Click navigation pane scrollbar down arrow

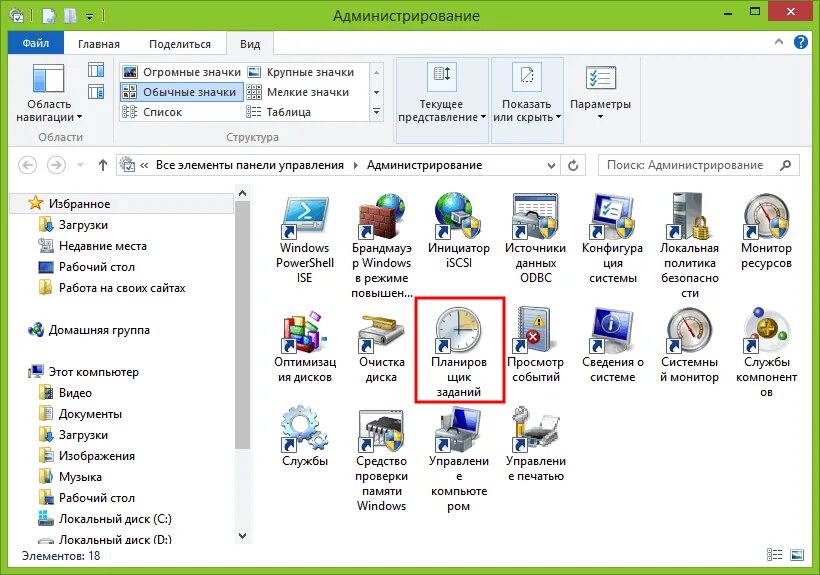[x=242, y=536]
